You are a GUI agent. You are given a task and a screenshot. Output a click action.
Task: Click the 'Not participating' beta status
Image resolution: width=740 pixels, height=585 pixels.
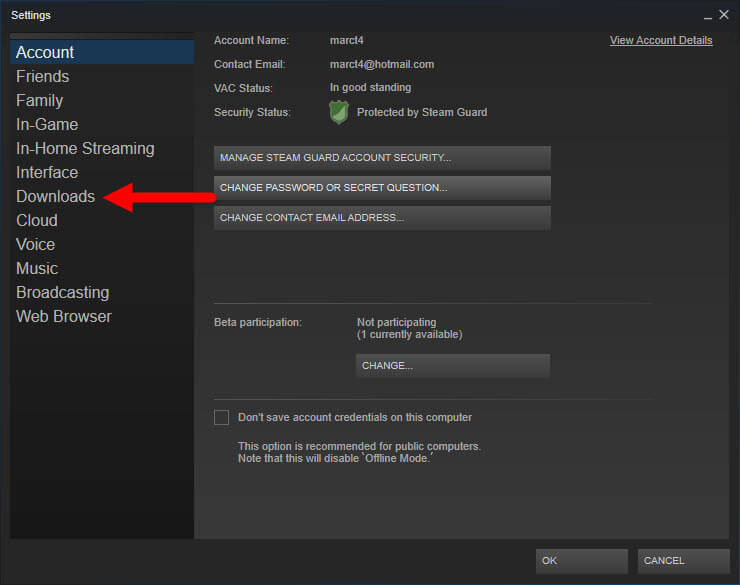click(396, 323)
